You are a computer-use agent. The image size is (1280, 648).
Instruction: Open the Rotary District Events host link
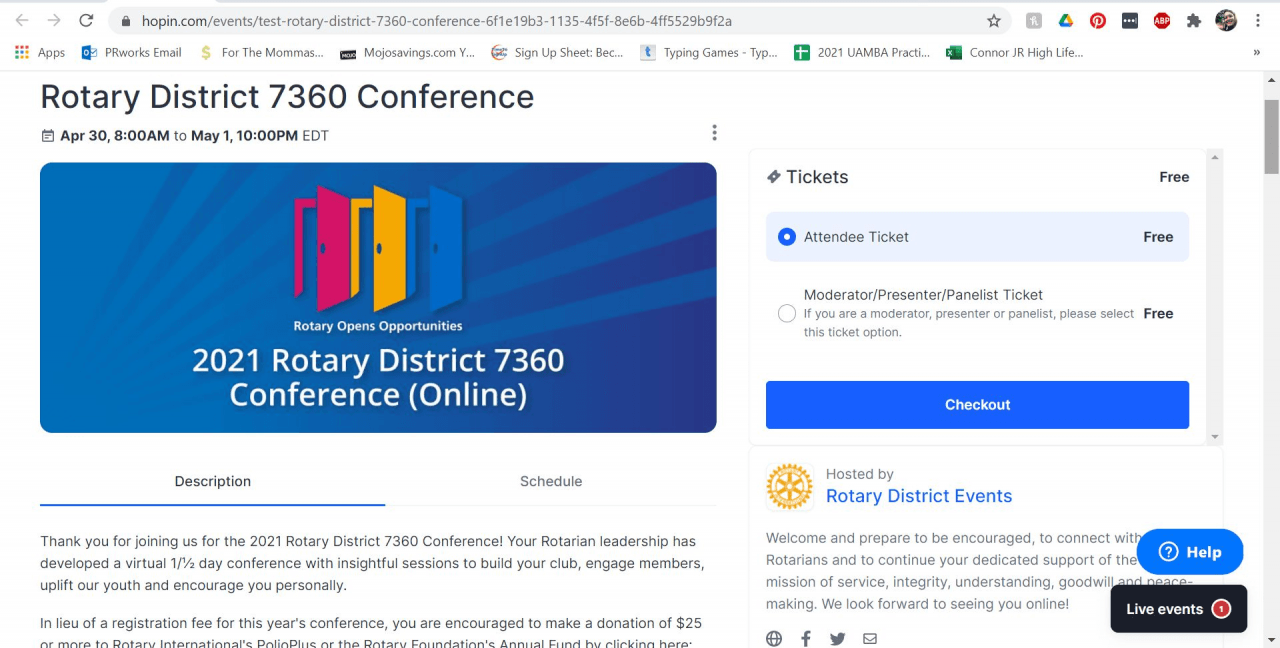coord(919,497)
